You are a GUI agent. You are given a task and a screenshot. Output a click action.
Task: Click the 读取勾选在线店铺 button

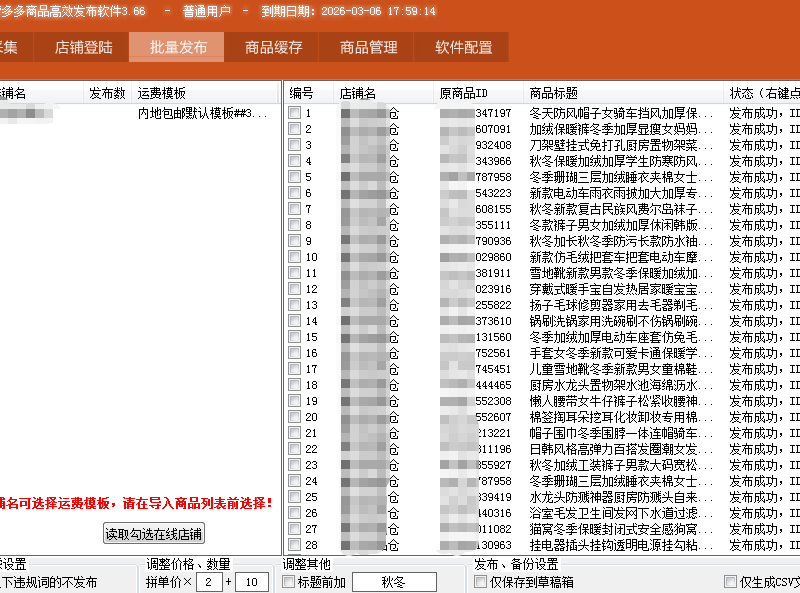(153, 533)
